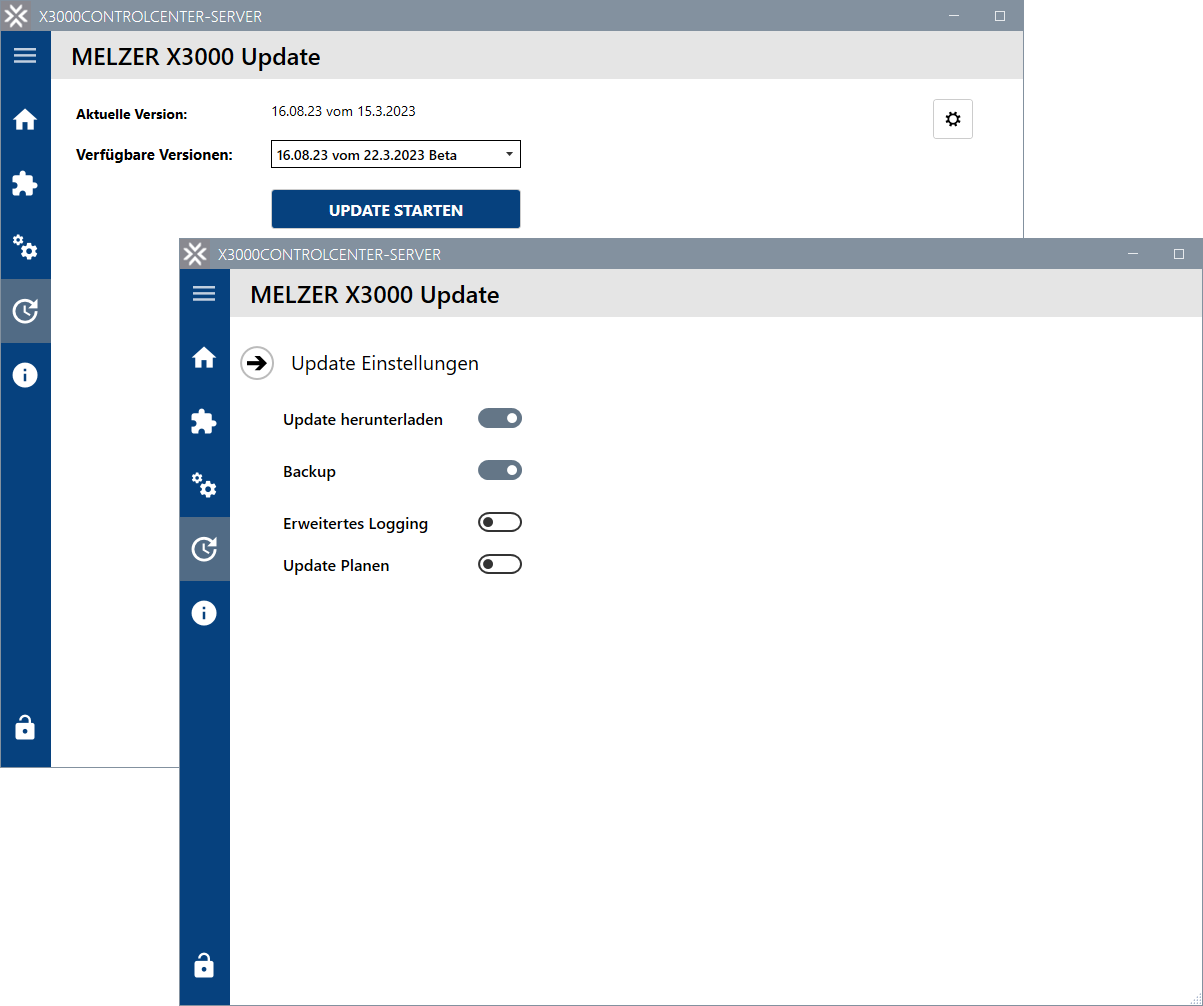Select the update clock icon in front window sidebar
Image resolution: width=1203 pixels, height=1006 pixels.
pos(204,549)
